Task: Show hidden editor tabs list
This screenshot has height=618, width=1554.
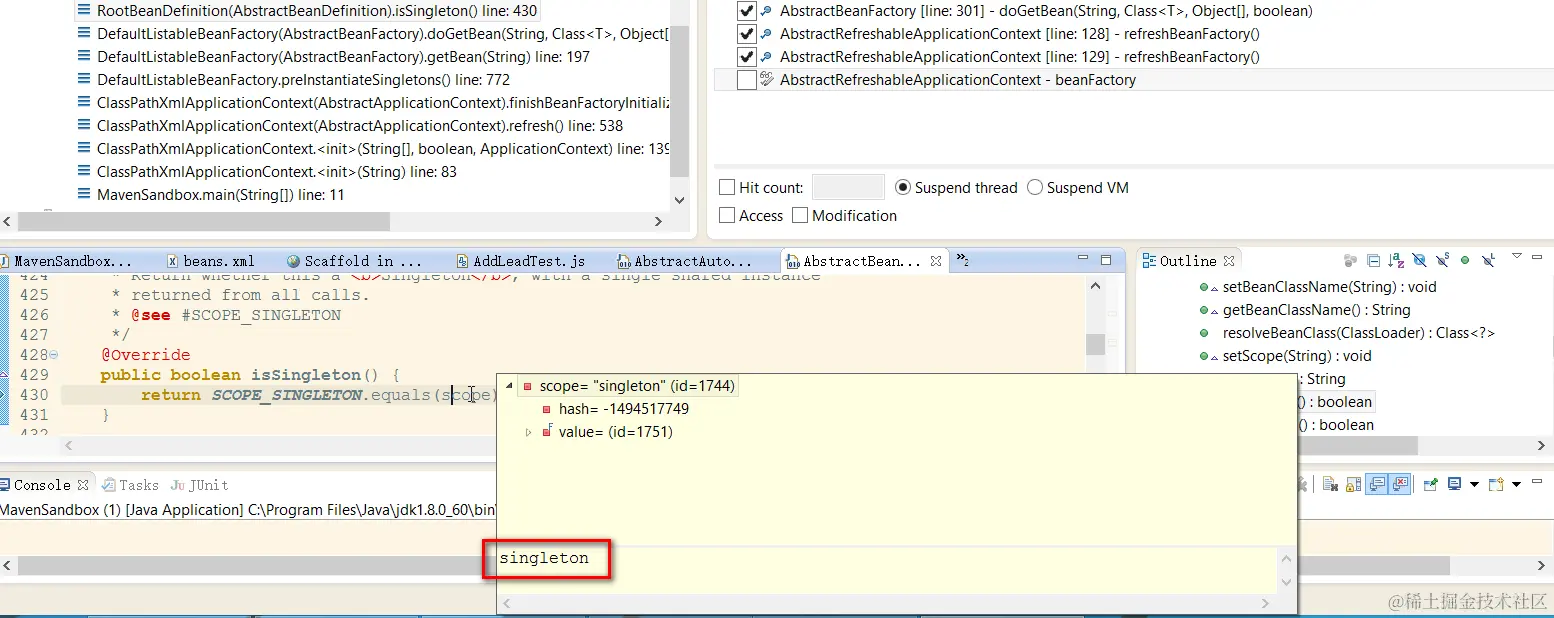Action: (x=963, y=260)
